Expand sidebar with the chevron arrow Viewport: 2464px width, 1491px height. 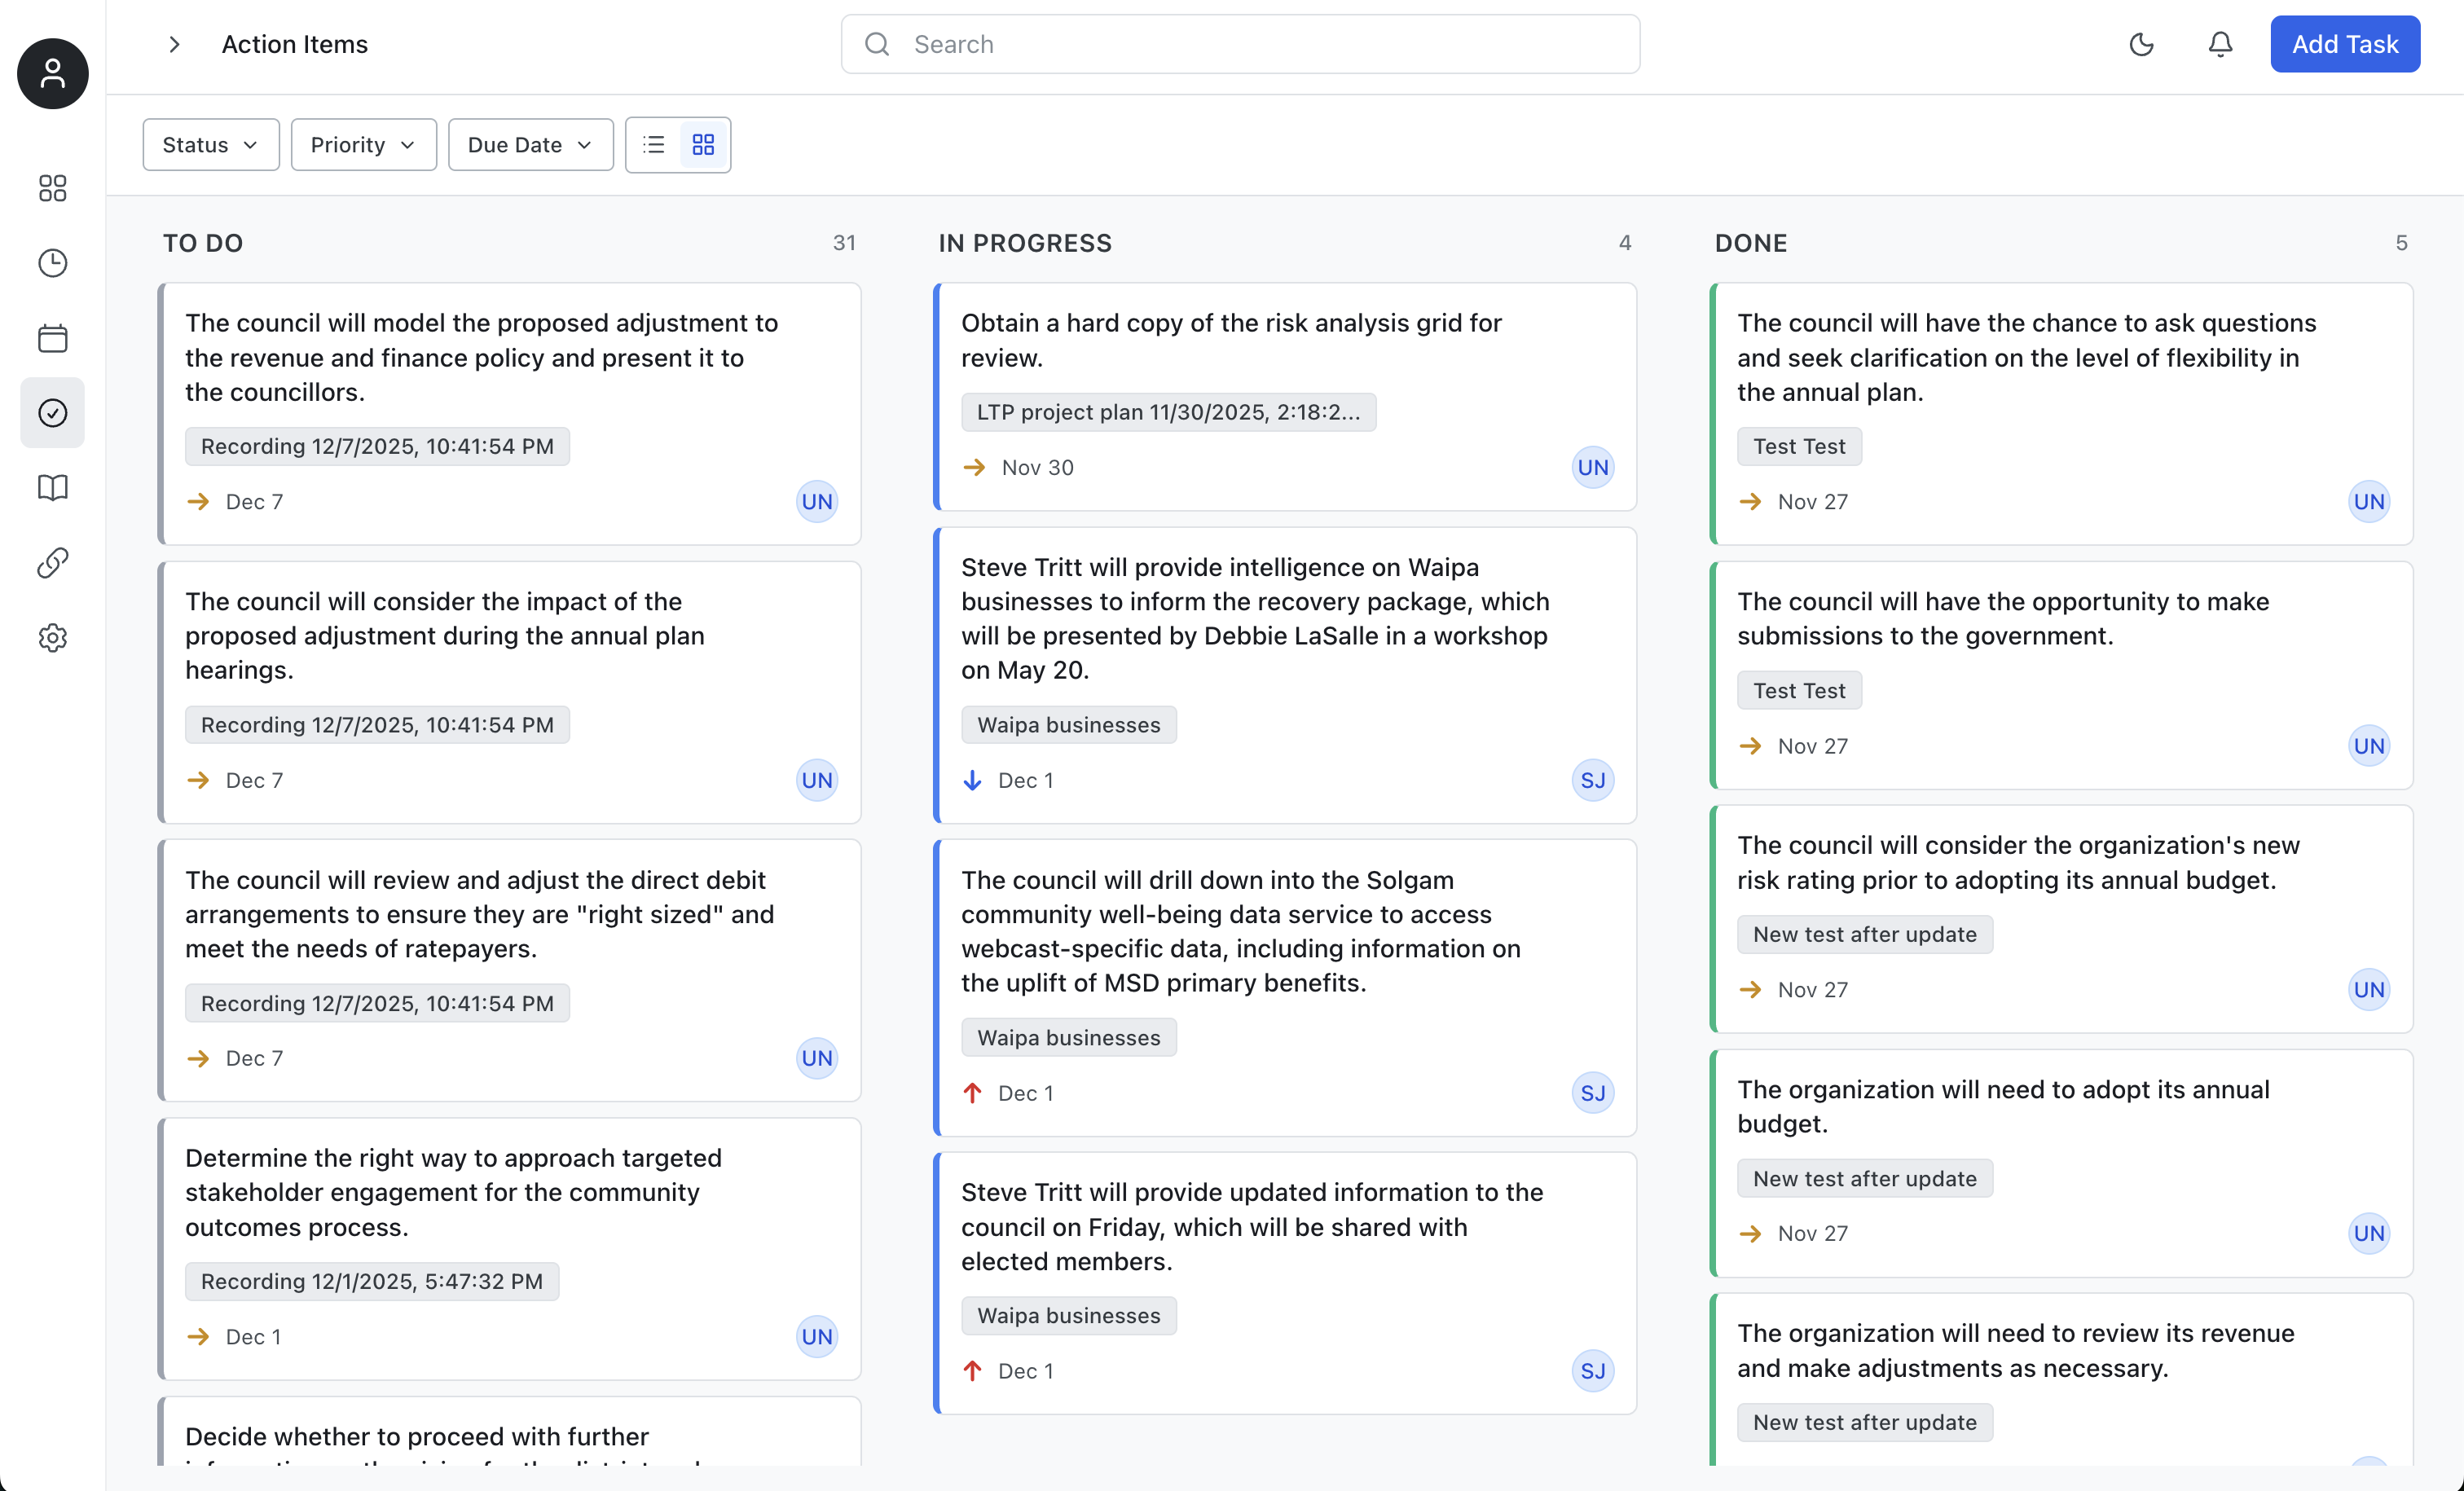pos(174,44)
